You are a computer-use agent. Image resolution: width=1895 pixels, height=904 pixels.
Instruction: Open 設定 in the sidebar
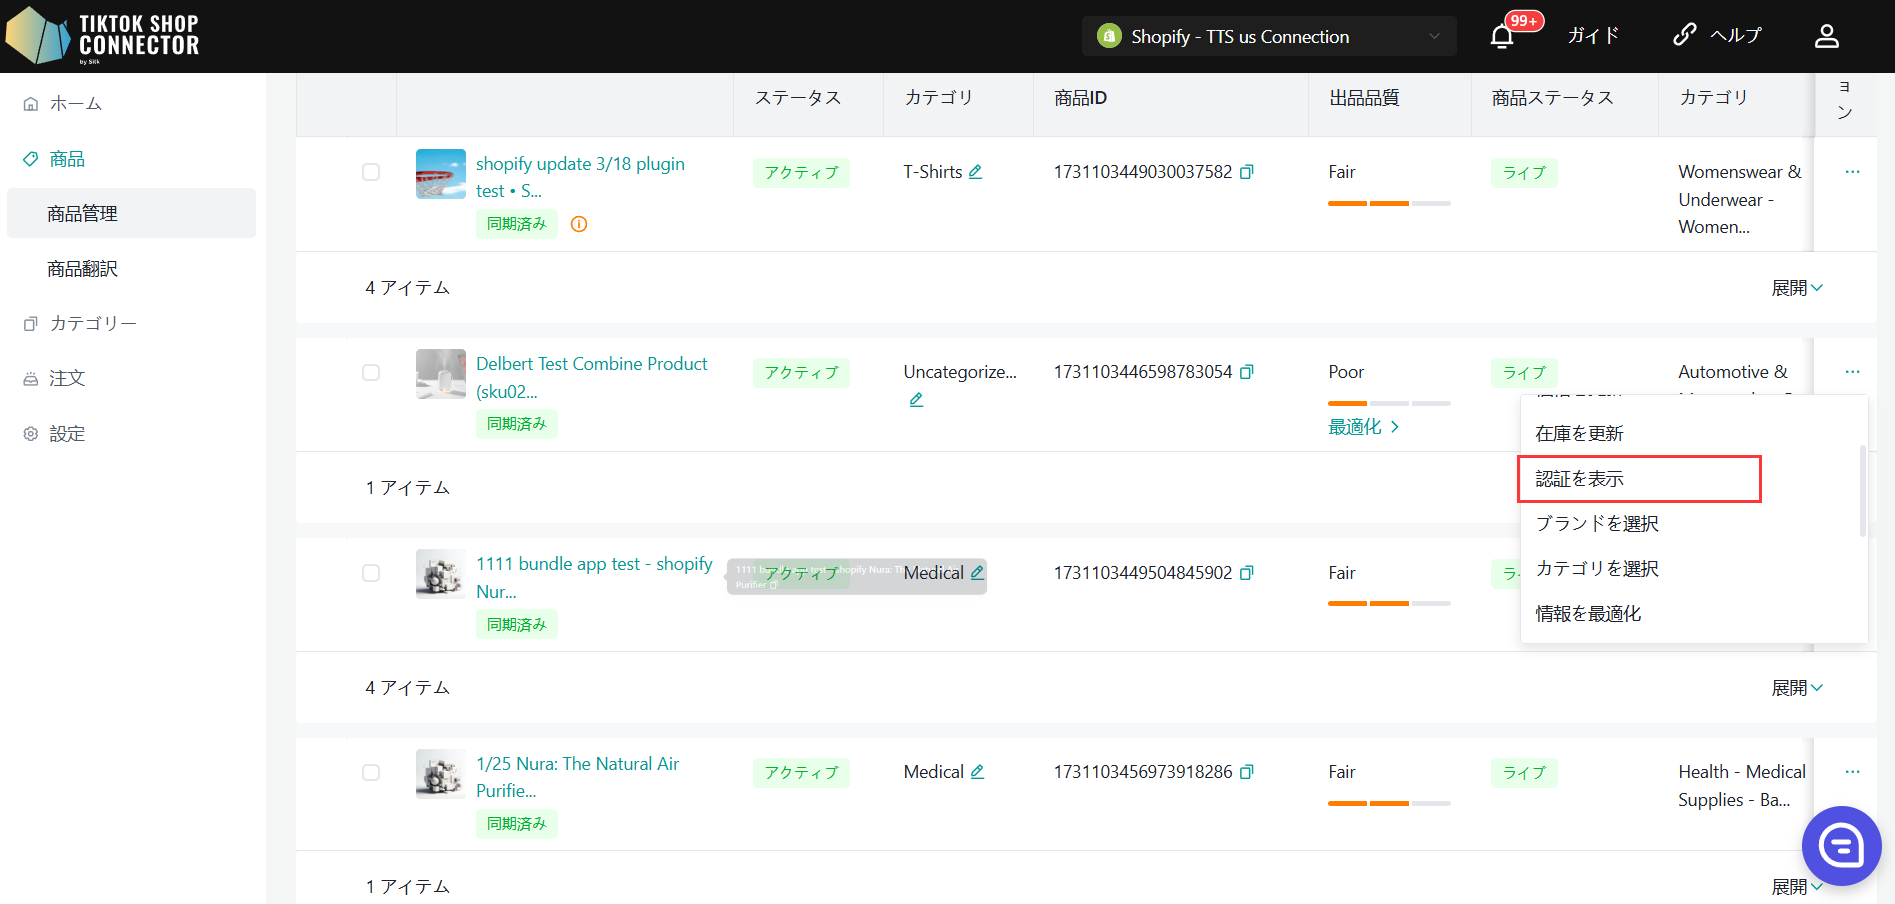coord(67,434)
